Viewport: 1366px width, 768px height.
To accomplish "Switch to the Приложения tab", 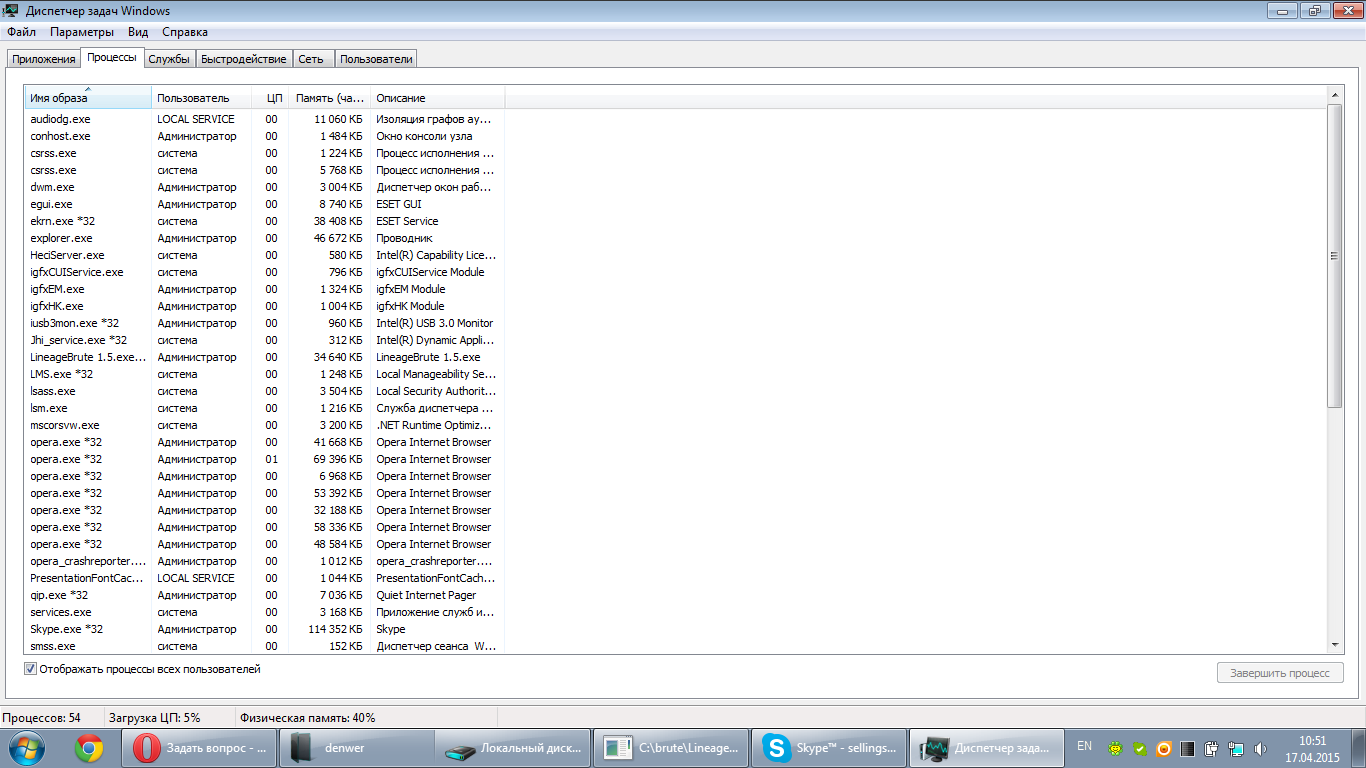I will click(44, 59).
